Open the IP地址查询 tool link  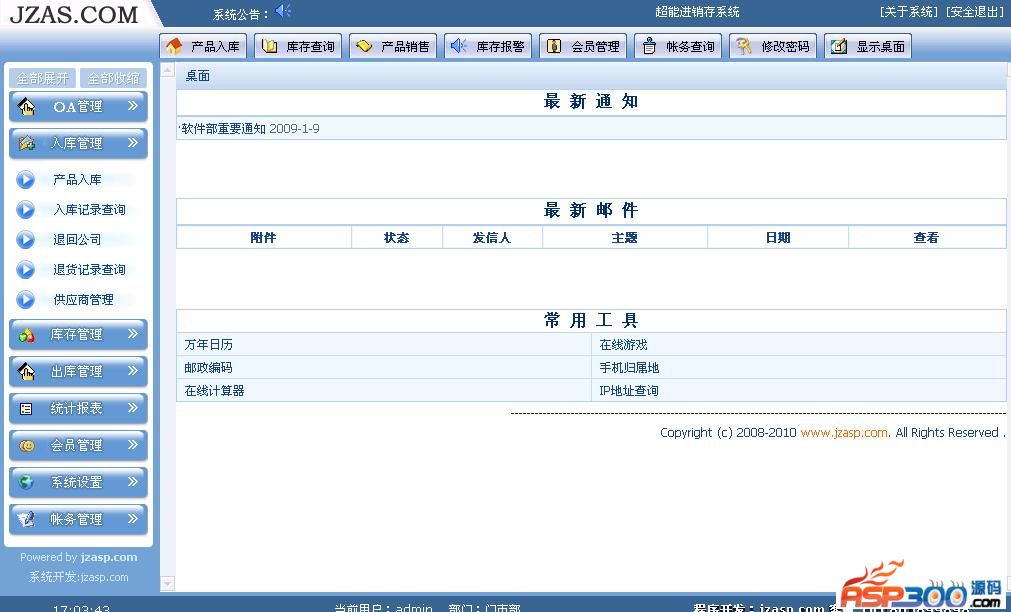[x=629, y=390]
